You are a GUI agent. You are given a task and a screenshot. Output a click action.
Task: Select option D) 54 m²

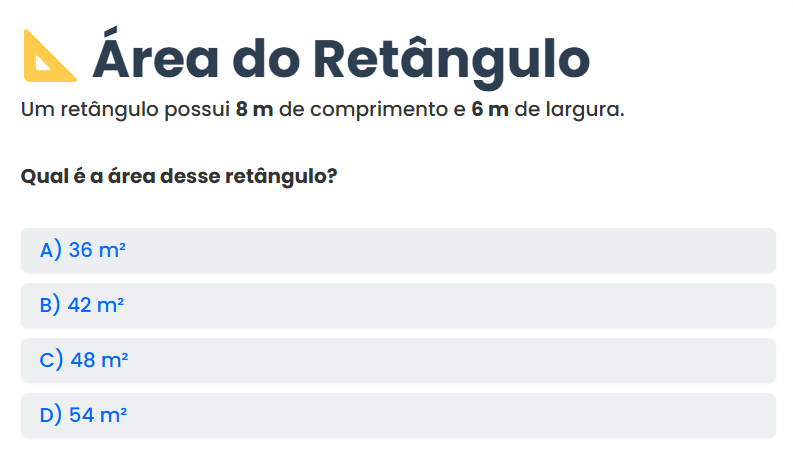[x=397, y=414]
